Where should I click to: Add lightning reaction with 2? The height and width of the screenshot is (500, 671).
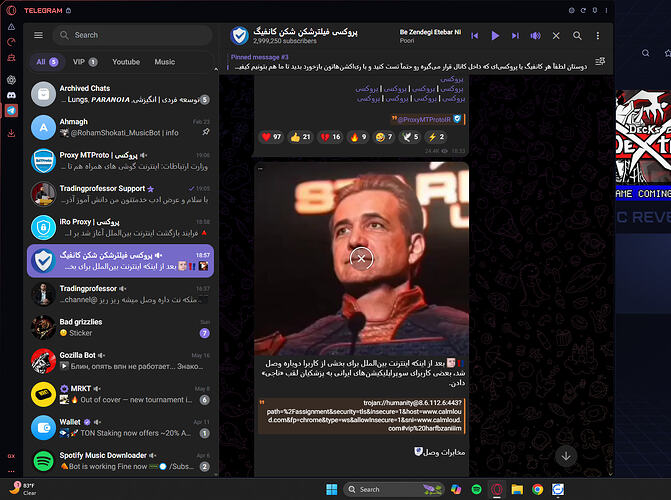436,137
